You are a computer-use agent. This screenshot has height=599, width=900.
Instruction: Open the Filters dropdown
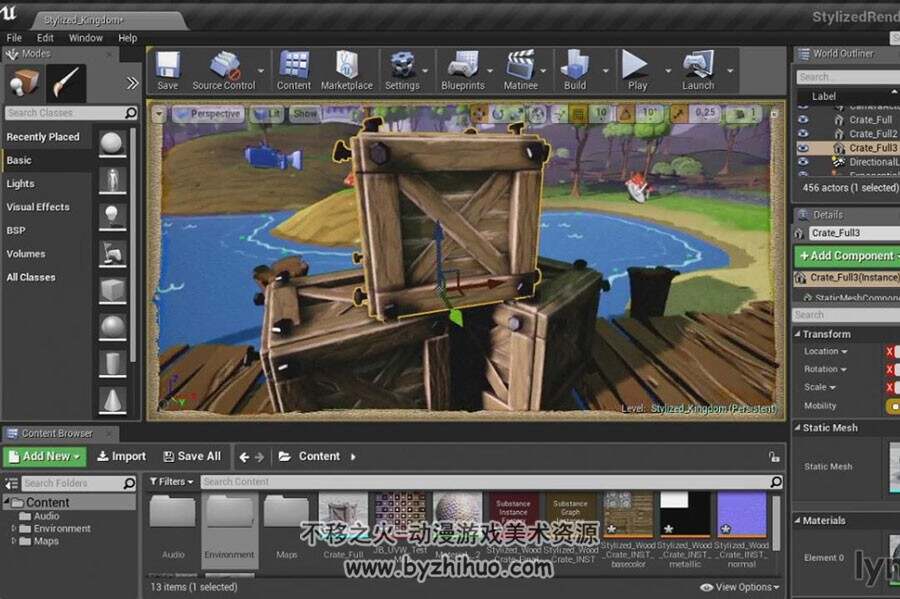tap(171, 481)
